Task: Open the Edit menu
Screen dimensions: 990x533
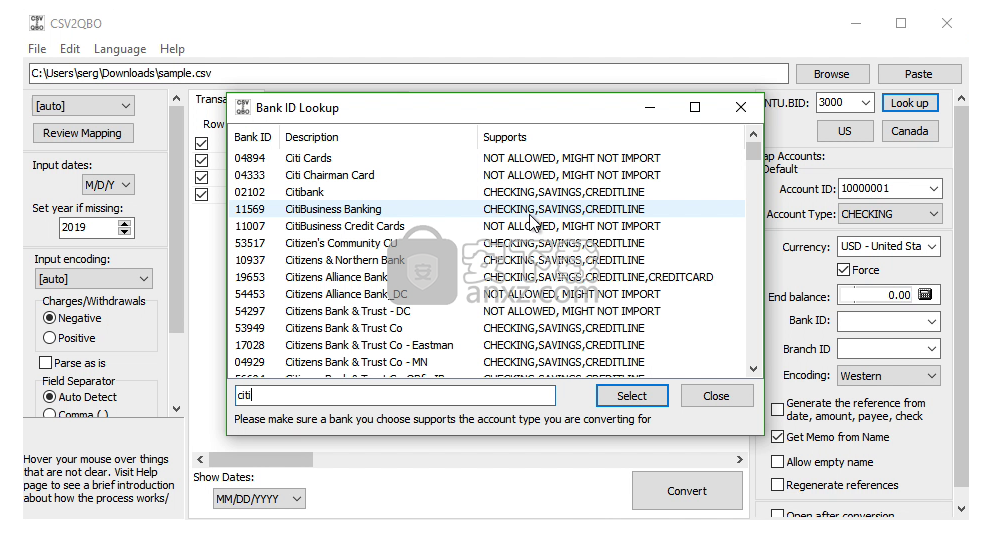Action: [x=69, y=49]
